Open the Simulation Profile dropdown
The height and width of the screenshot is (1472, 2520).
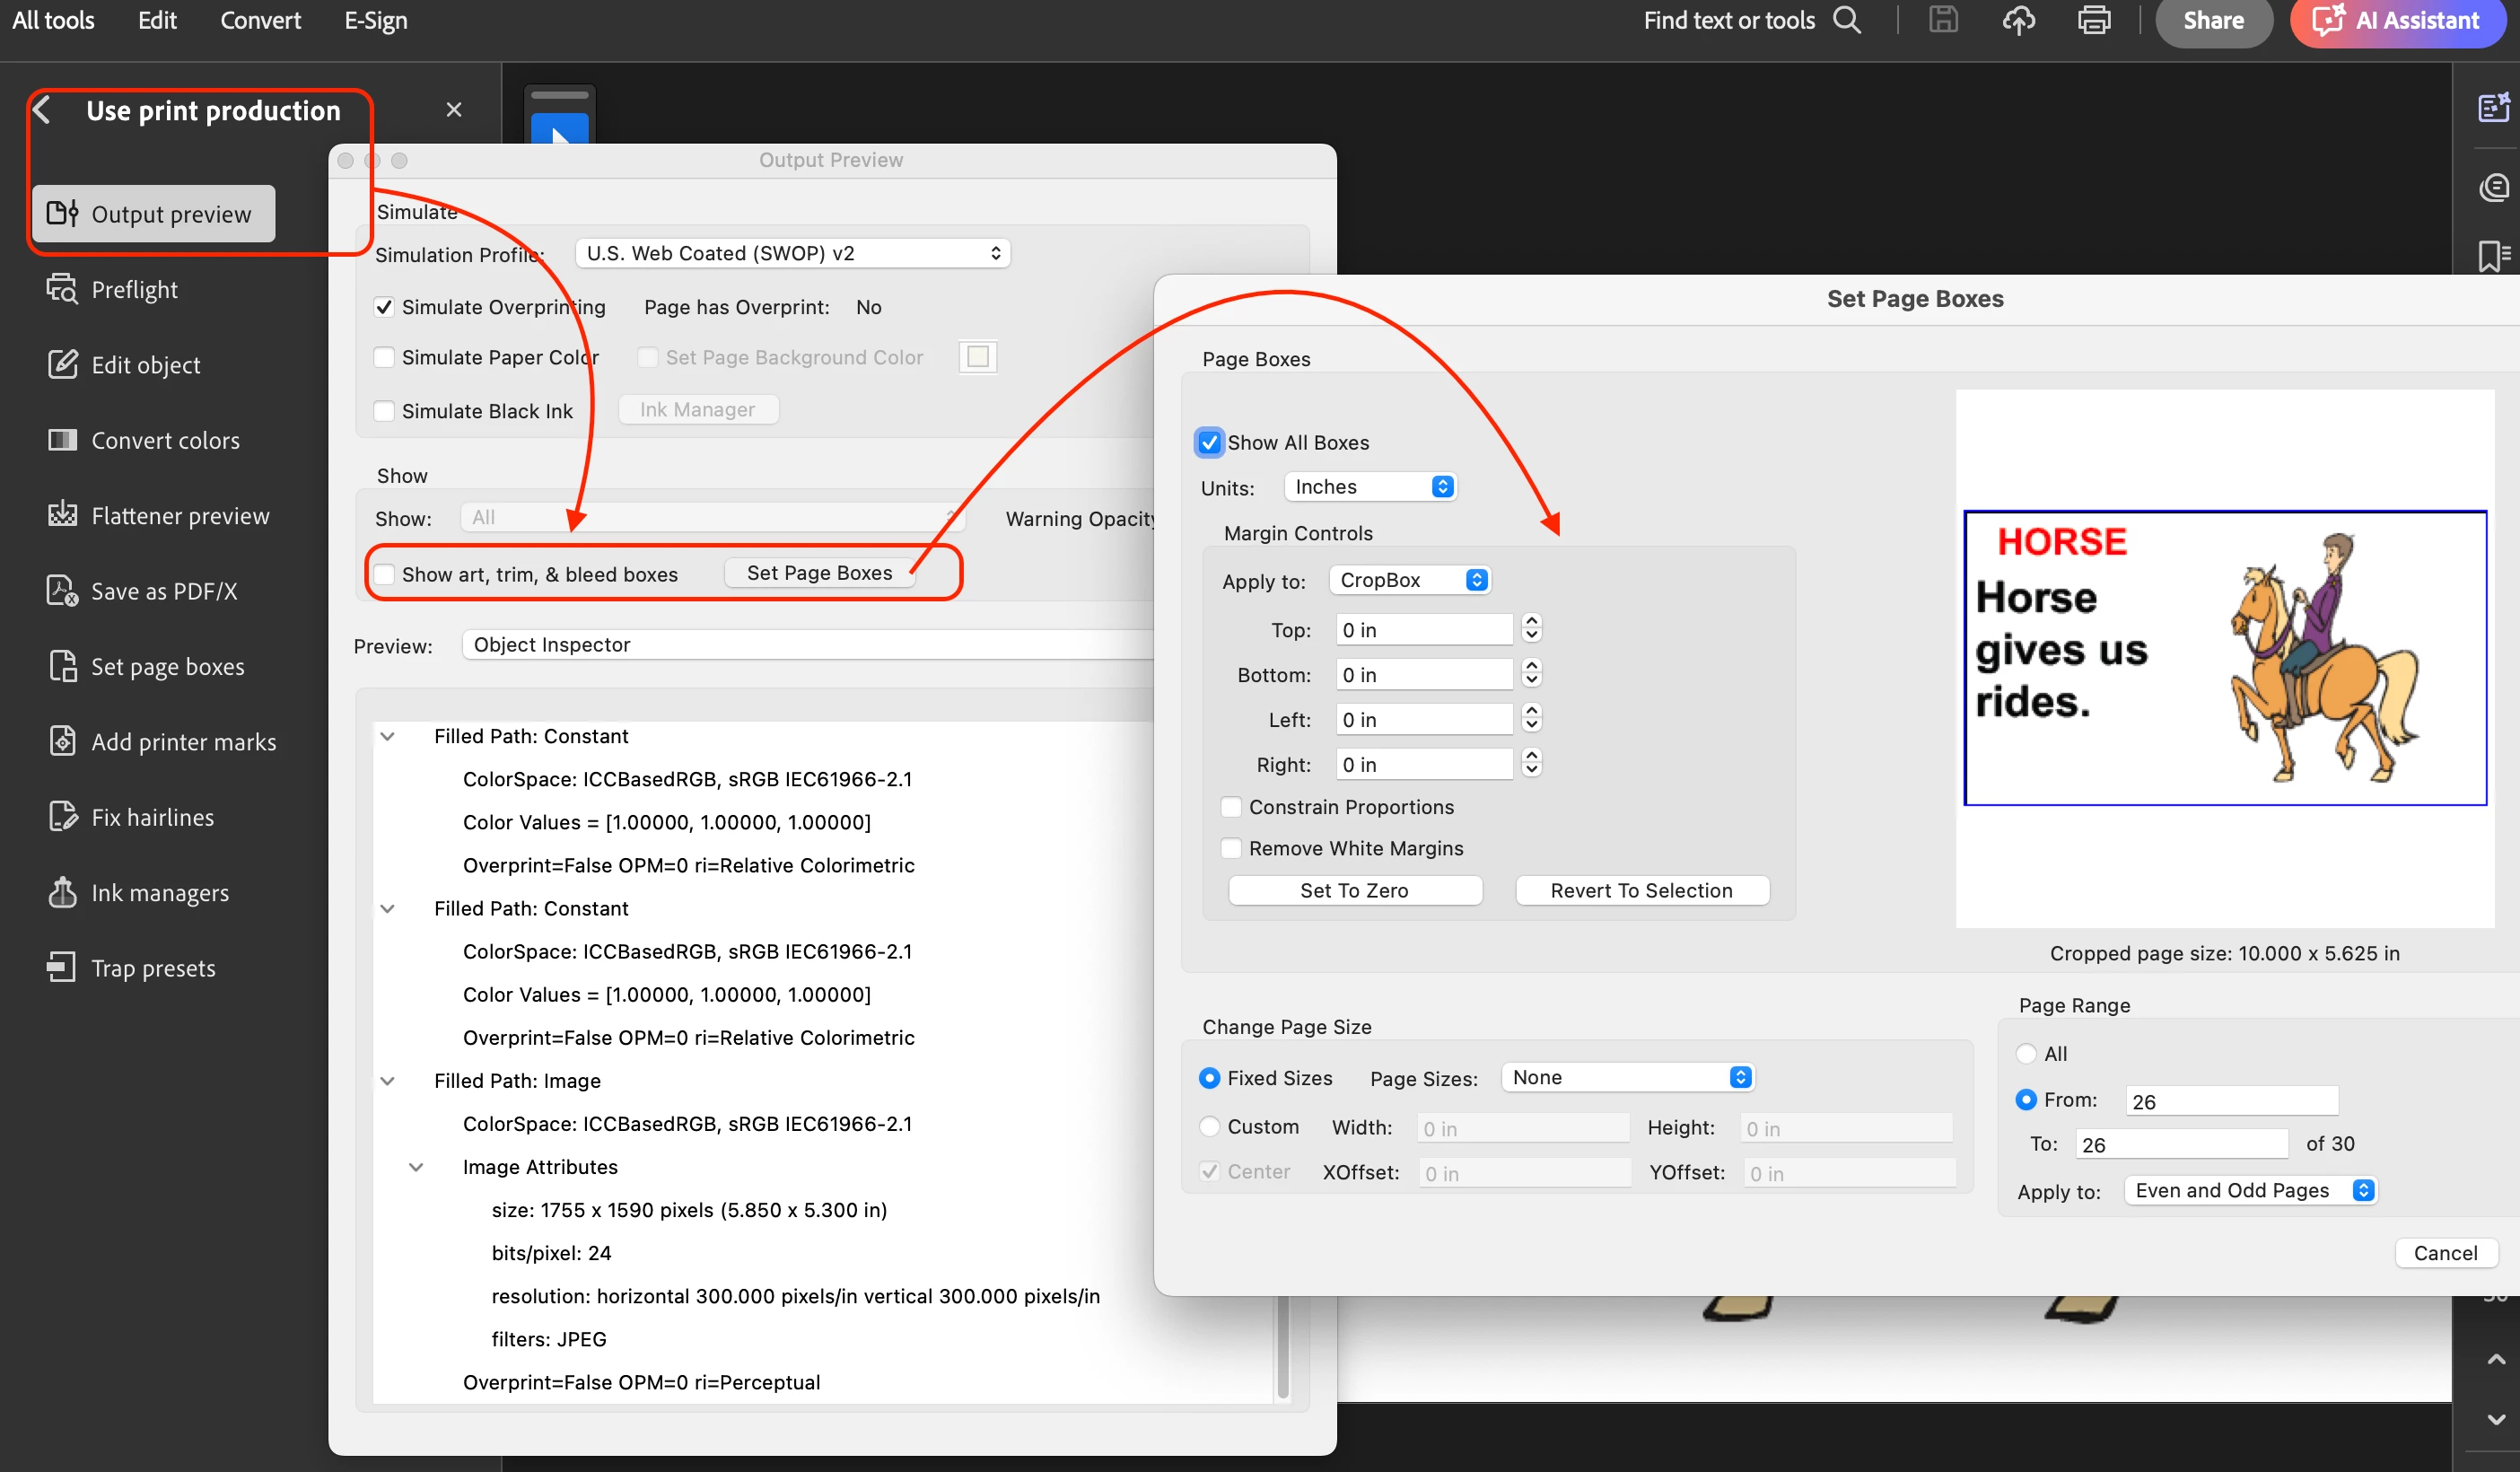tap(792, 253)
